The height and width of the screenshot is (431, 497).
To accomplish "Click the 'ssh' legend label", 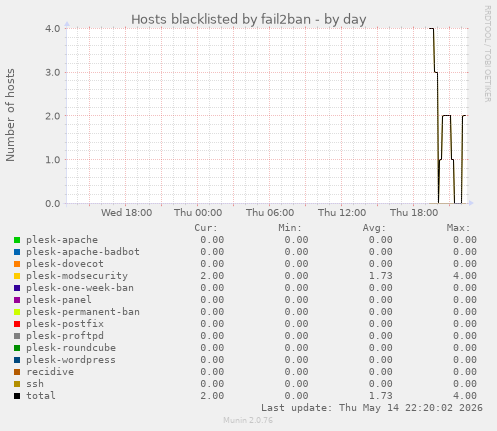I will (35, 384).
